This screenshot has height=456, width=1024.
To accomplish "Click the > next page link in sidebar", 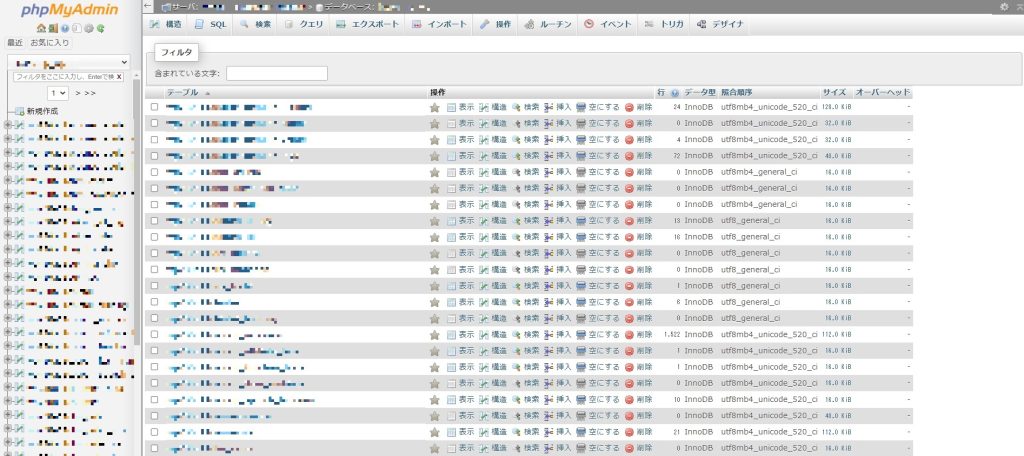I will click(x=78, y=93).
